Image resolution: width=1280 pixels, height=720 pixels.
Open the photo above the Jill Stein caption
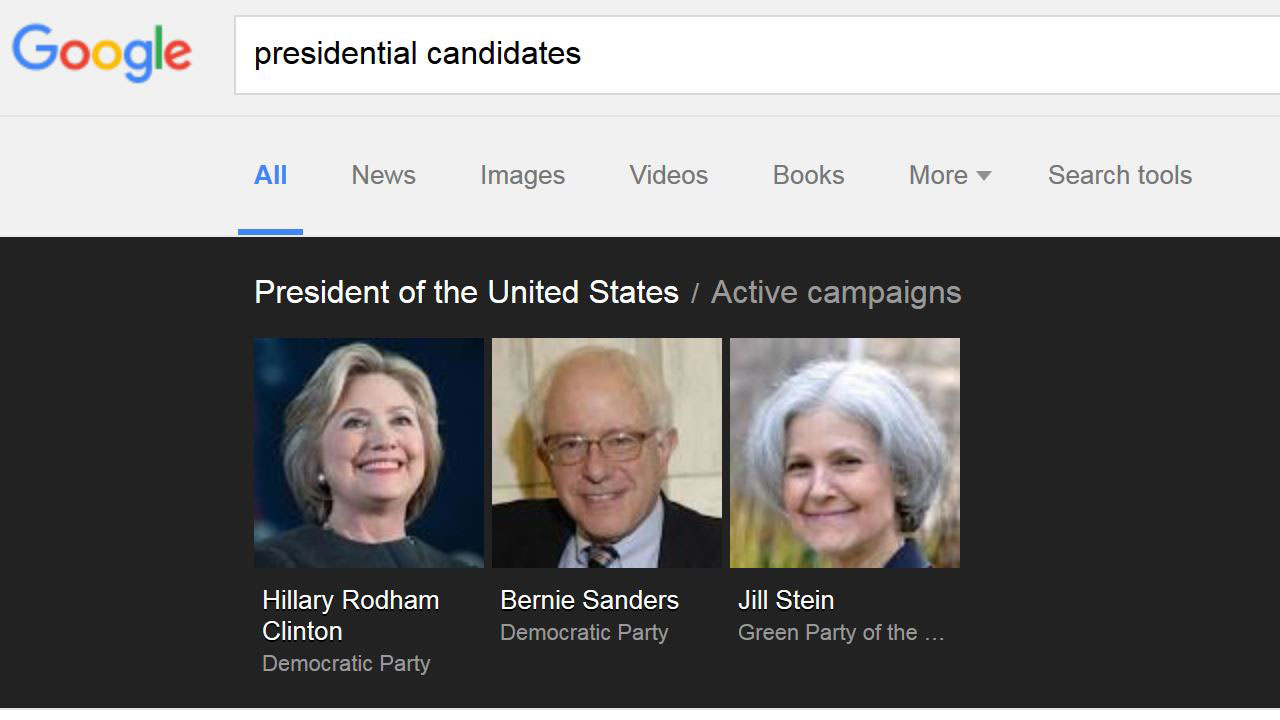pos(844,453)
